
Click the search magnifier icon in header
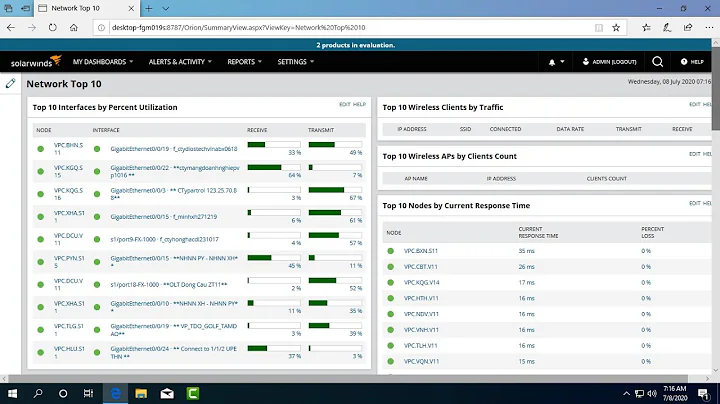click(x=658, y=62)
